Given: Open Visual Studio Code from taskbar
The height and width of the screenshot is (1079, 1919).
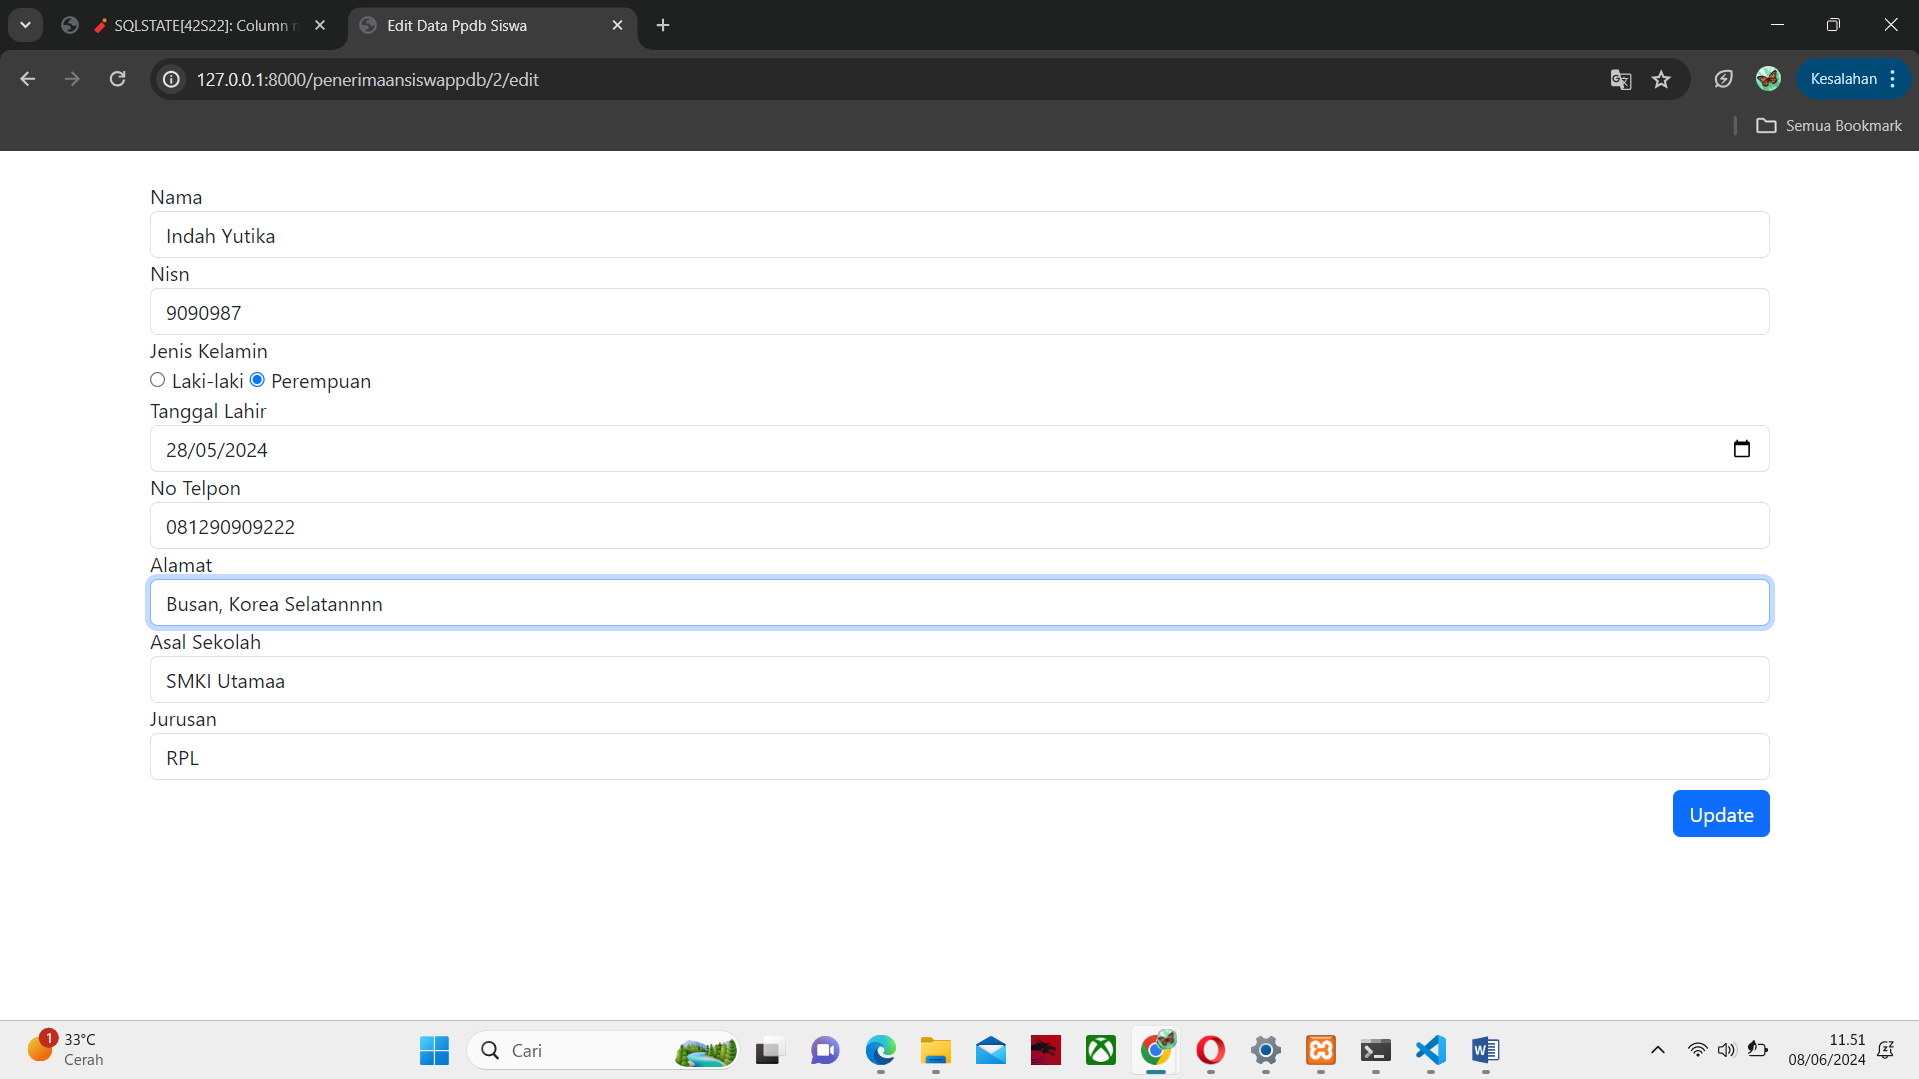Looking at the screenshot, I should [1430, 1050].
